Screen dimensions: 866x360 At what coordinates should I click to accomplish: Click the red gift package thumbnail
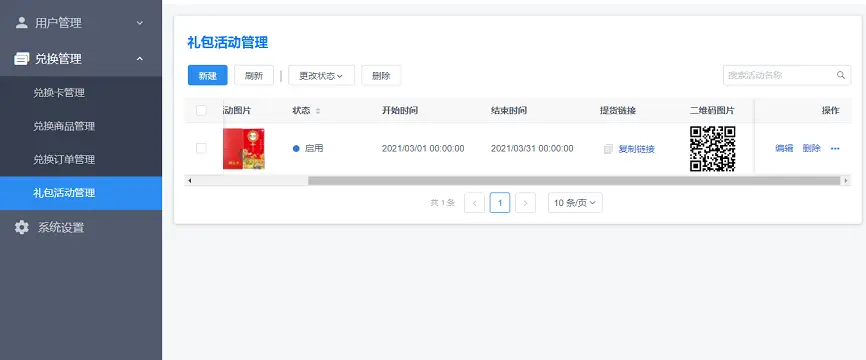click(x=244, y=149)
